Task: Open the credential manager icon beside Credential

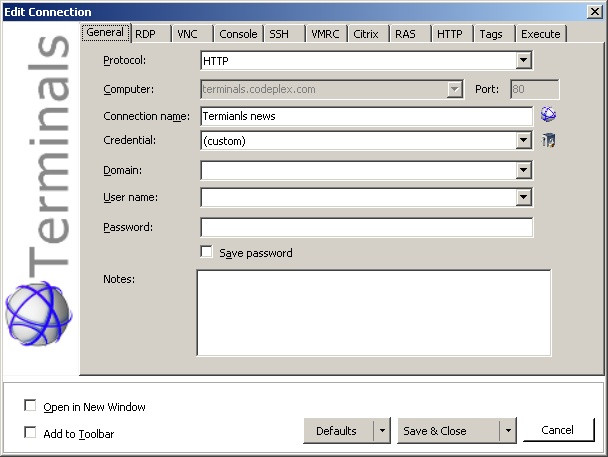Action: click(548, 140)
